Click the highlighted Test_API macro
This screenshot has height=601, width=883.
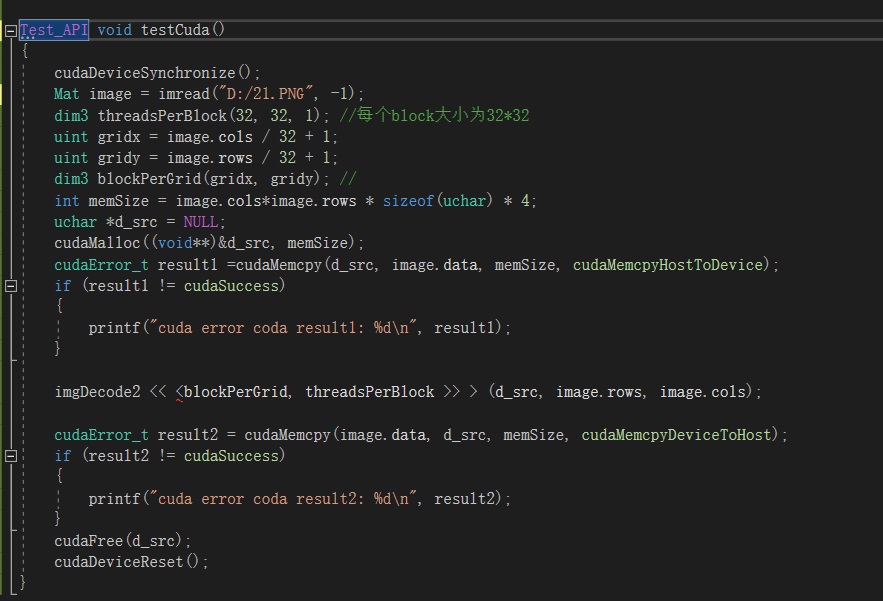tap(54, 30)
